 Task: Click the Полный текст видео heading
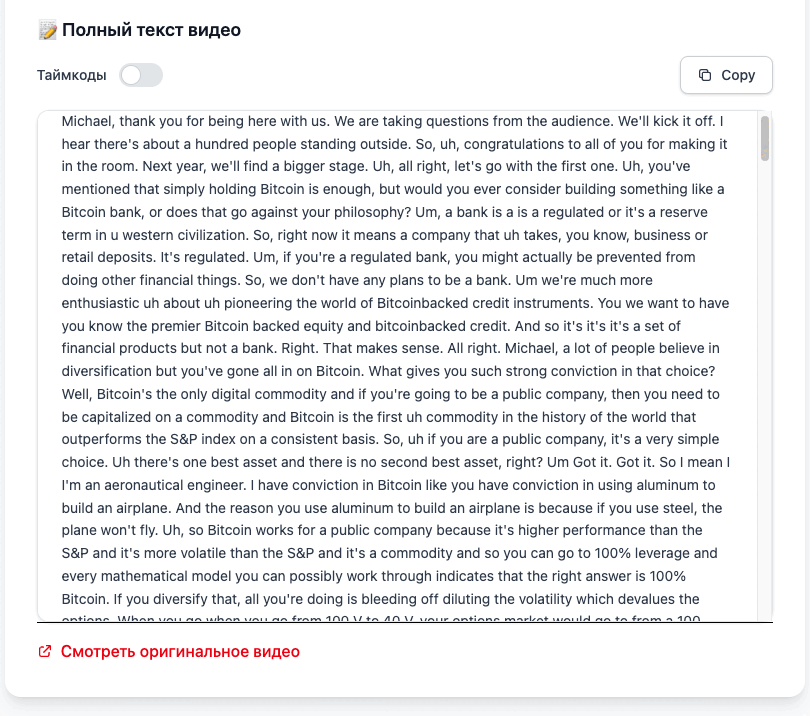coord(151,30)
